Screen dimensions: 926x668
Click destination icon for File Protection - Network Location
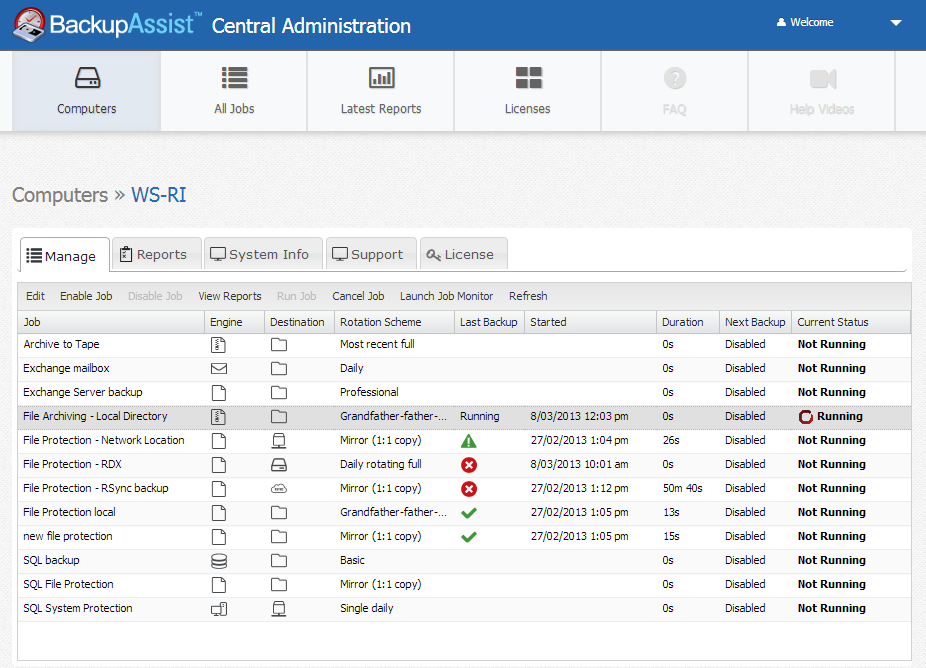click(279, 441)
